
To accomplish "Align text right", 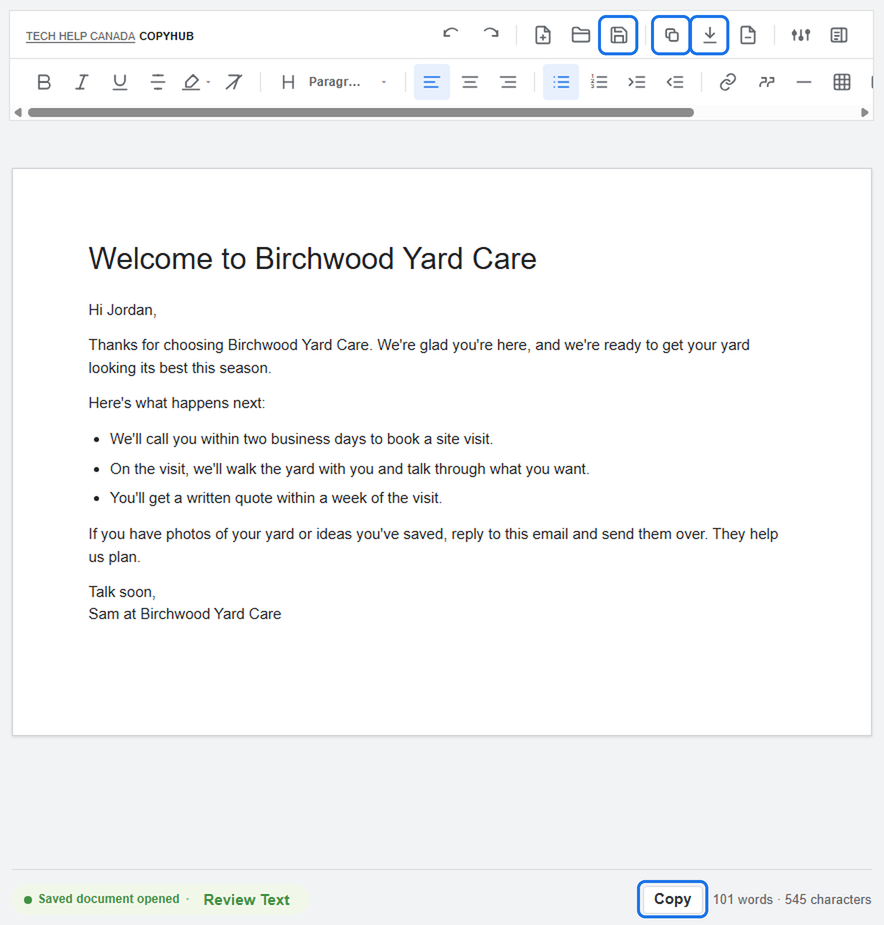I will coord(508,82).
